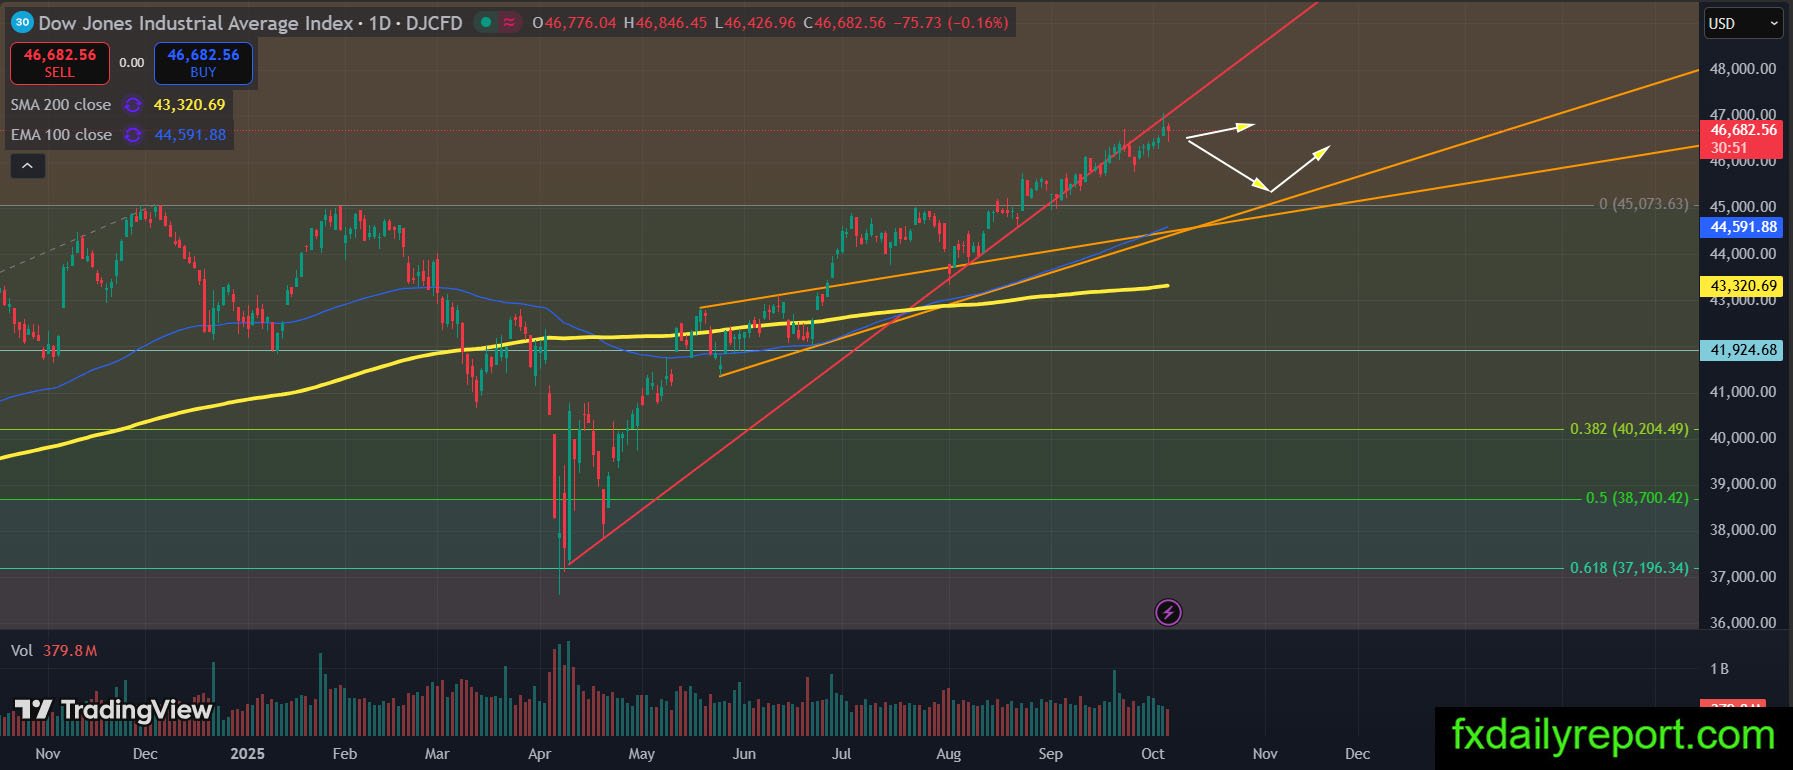Click the change value −75.73 (−0.16%)

click(x=950, y=22)
